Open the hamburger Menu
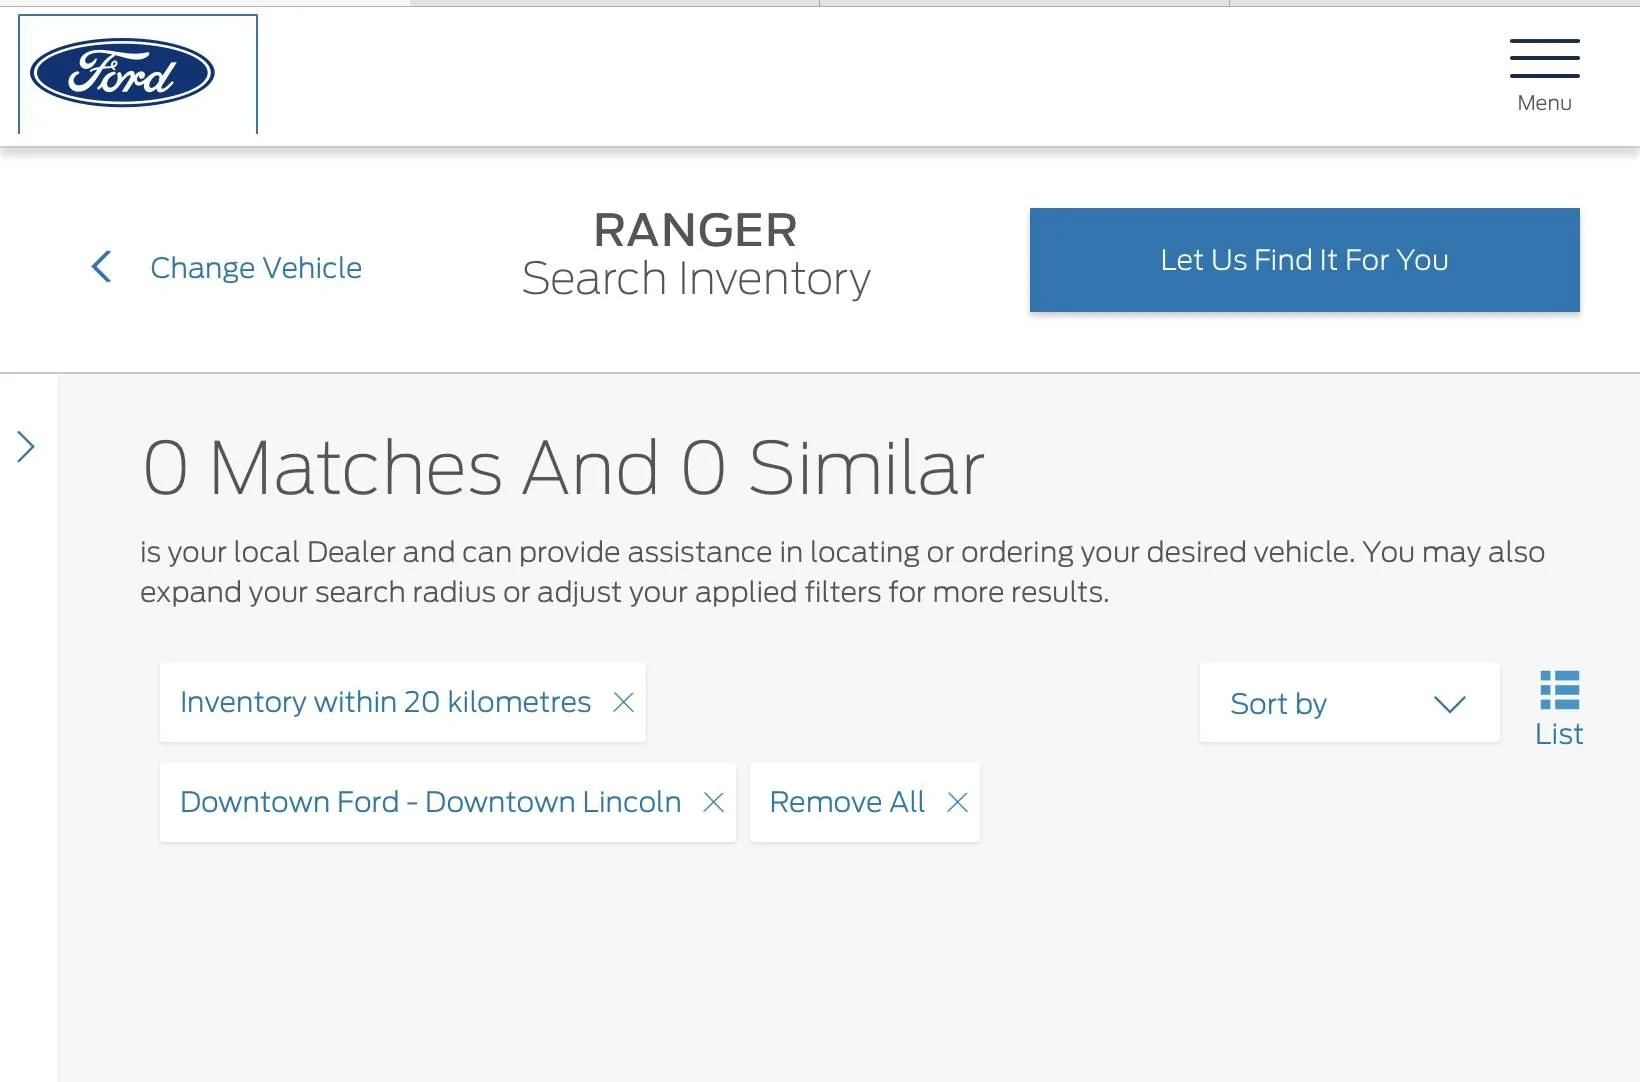1640x1082 pixels. (x=1544, y=76)
